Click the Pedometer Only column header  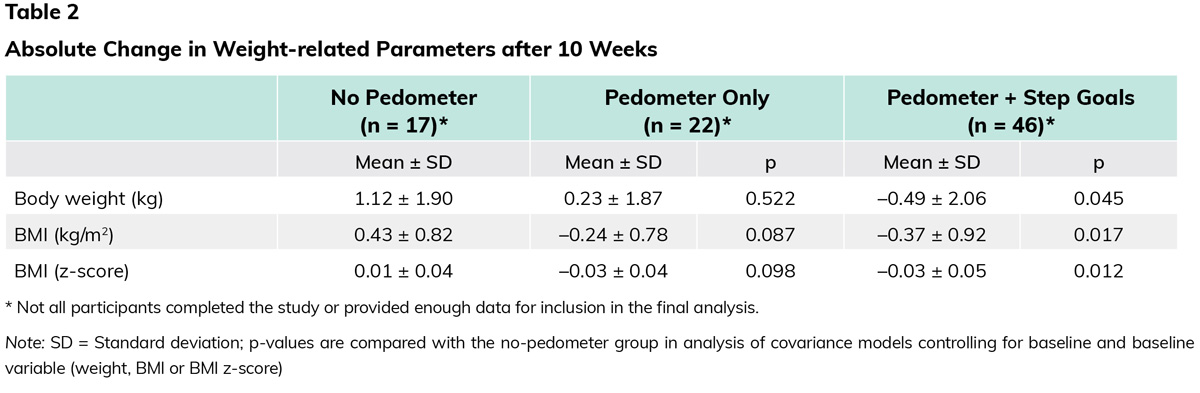tap(686, 111)
